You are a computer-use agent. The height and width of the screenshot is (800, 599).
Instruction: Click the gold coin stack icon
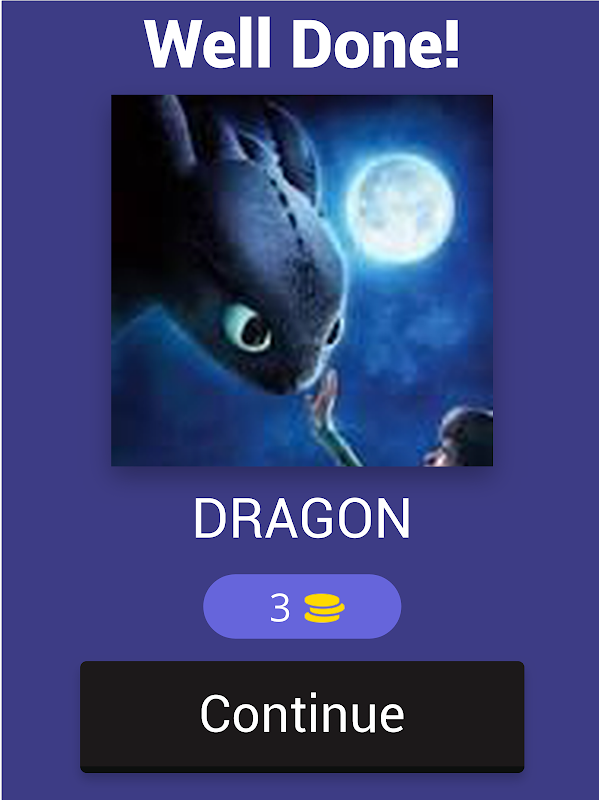pos(324,608)
